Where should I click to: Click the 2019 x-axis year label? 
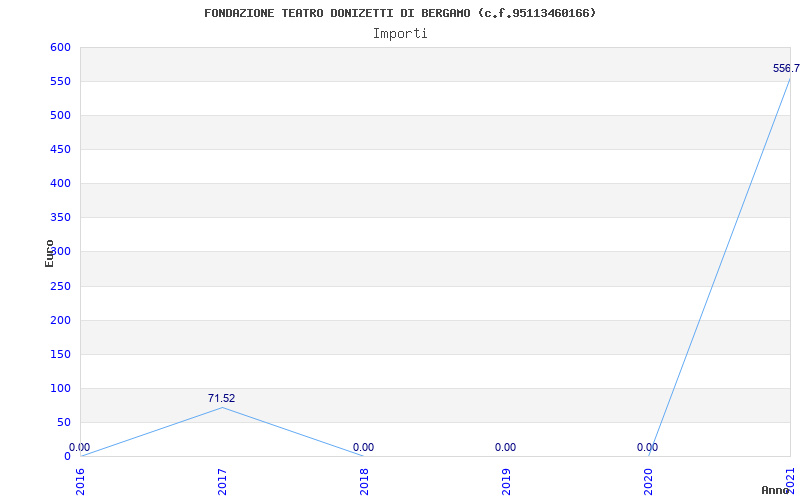pyautogui.click(x=506, y=482)
